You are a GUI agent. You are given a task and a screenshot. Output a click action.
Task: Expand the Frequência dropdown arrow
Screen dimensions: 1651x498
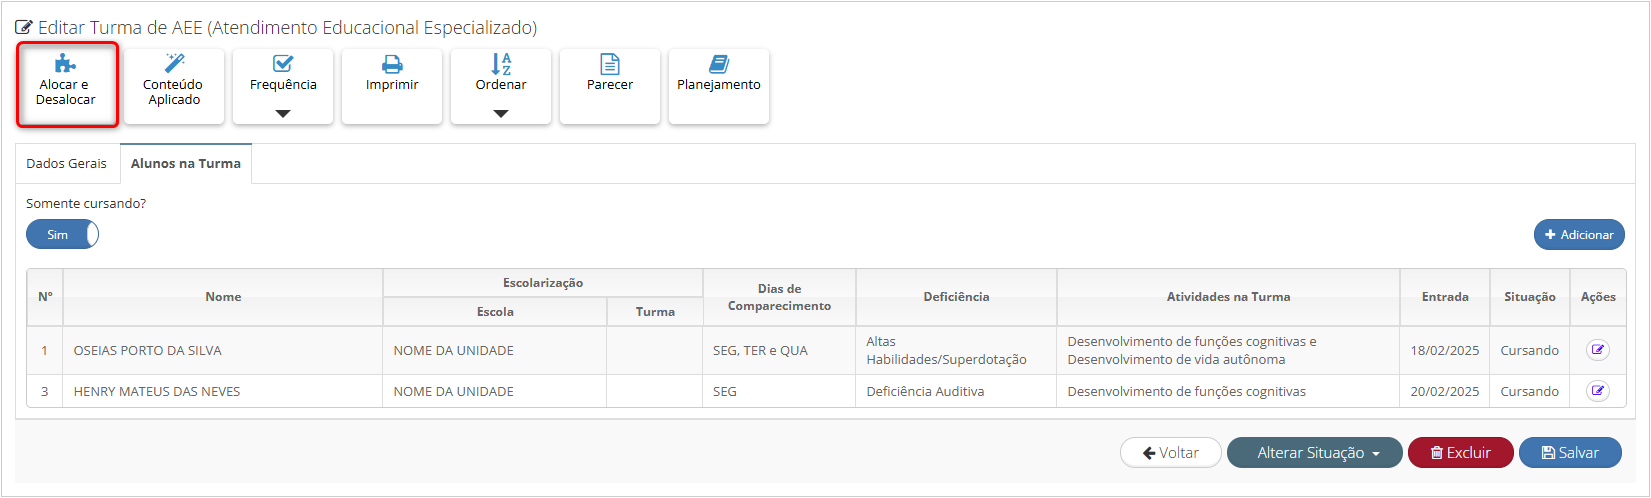[283, 114]
